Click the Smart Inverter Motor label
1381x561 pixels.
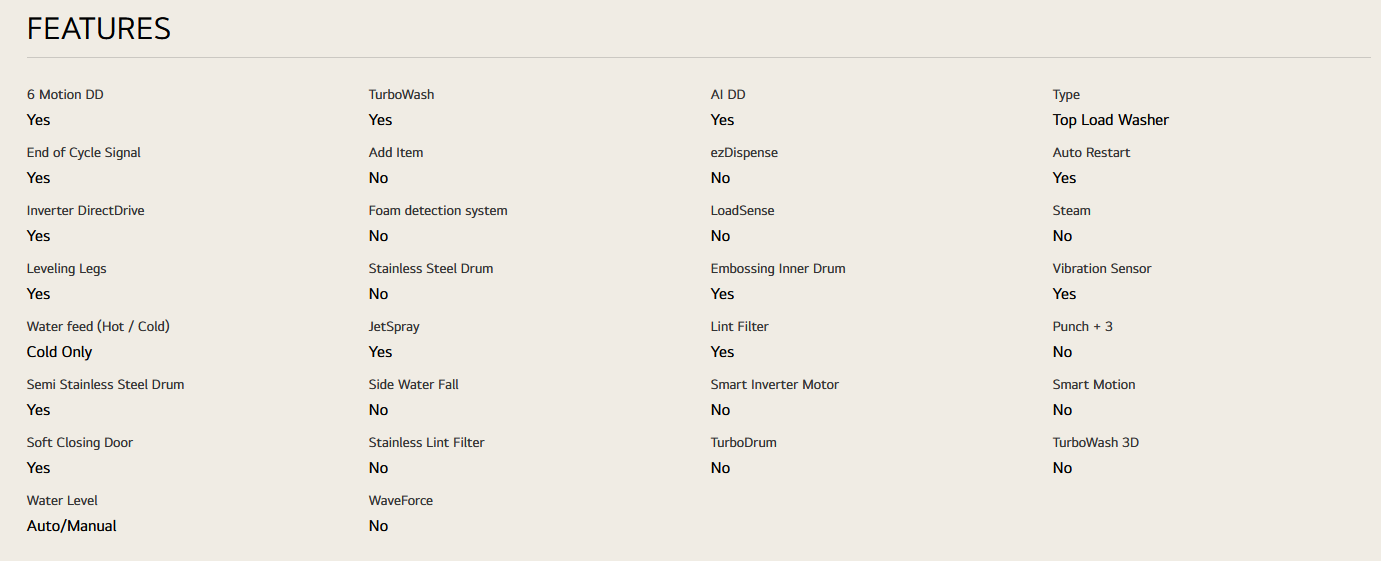point(774,385)
